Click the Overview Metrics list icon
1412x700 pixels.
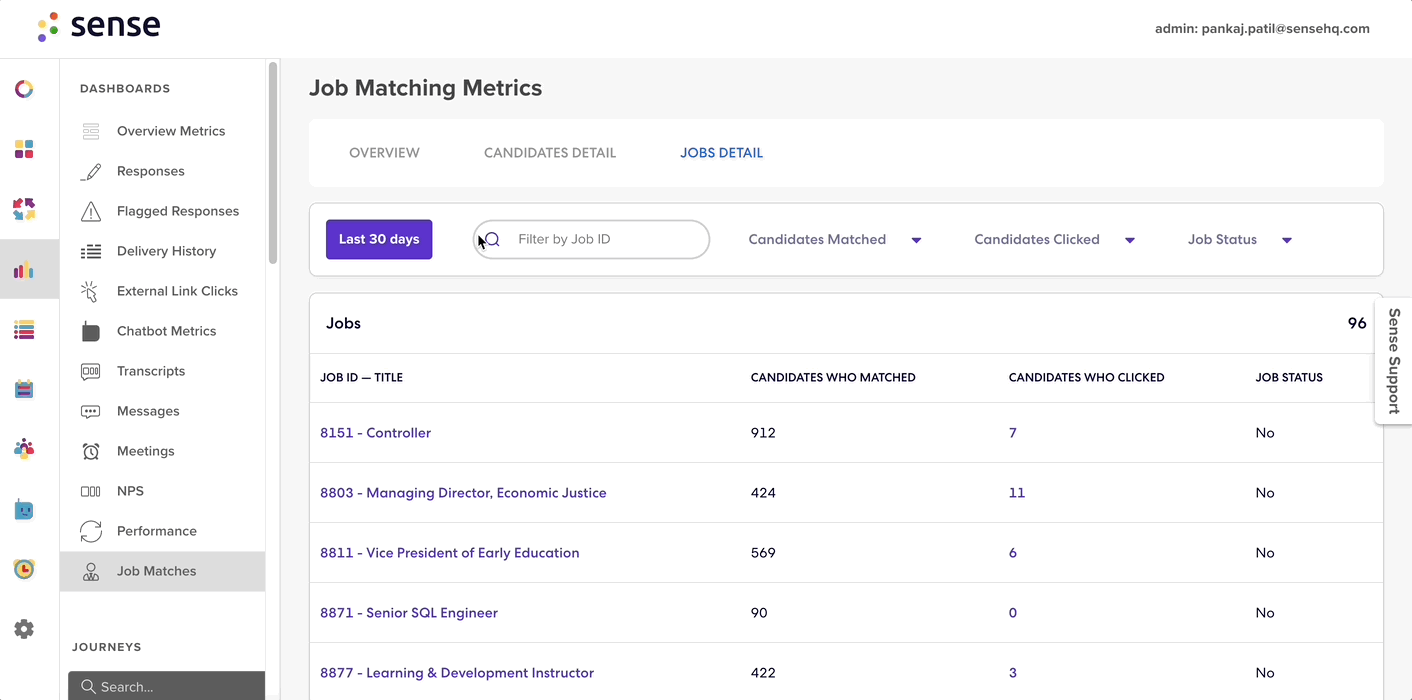click(91, 131)
